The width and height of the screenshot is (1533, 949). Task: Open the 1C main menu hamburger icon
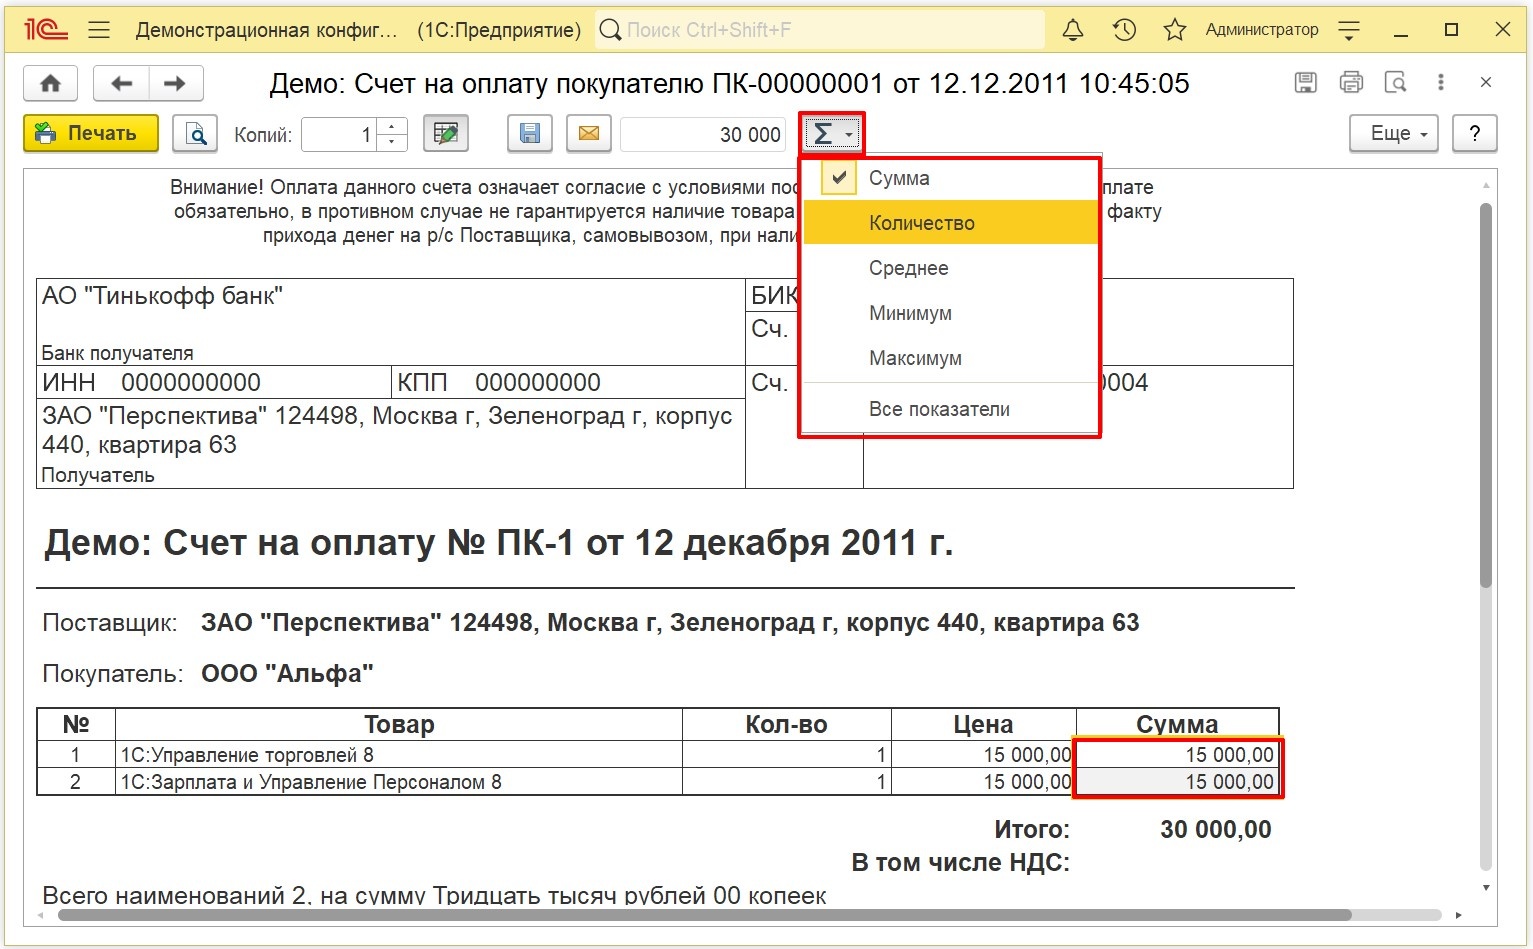tap(99, 30)
